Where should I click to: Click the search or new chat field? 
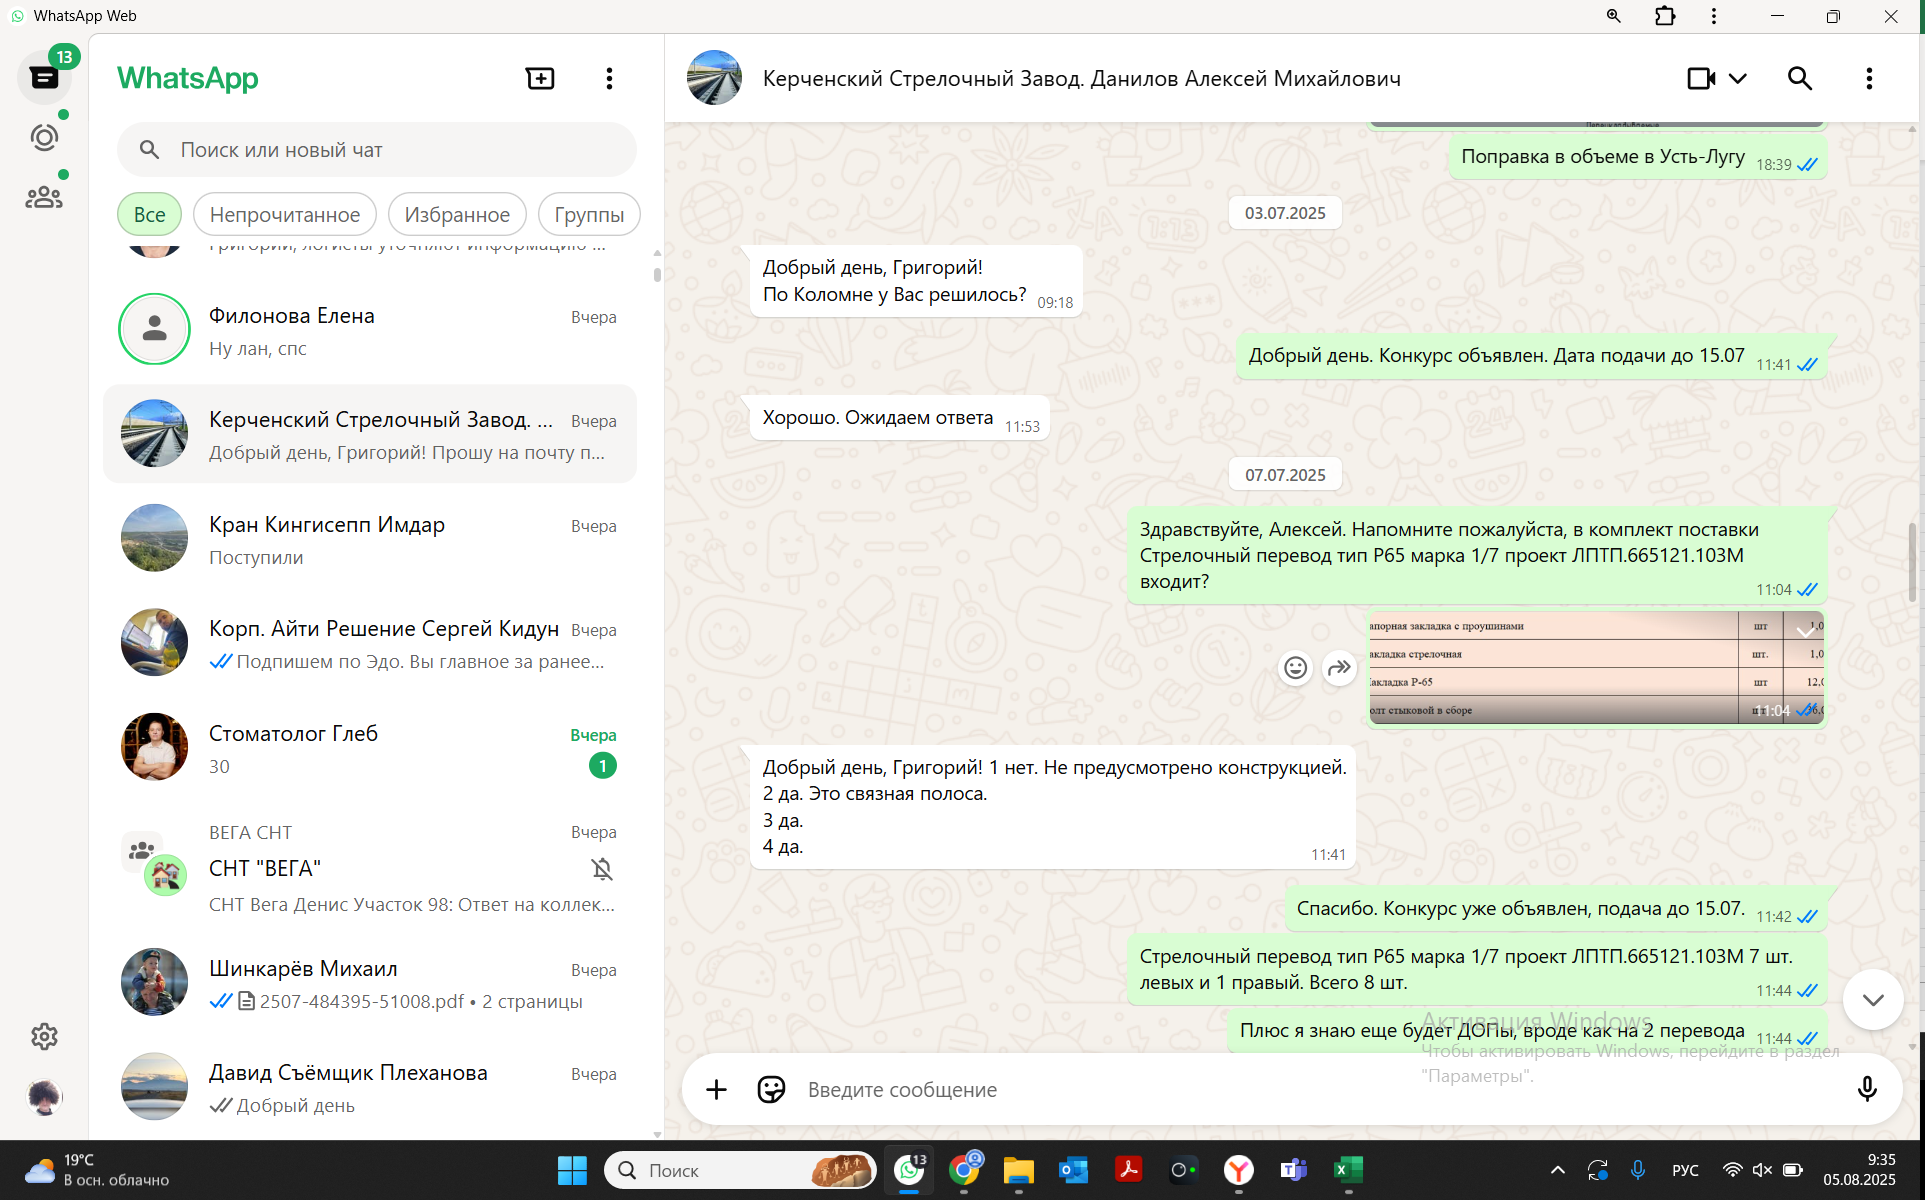coord(377,150)
